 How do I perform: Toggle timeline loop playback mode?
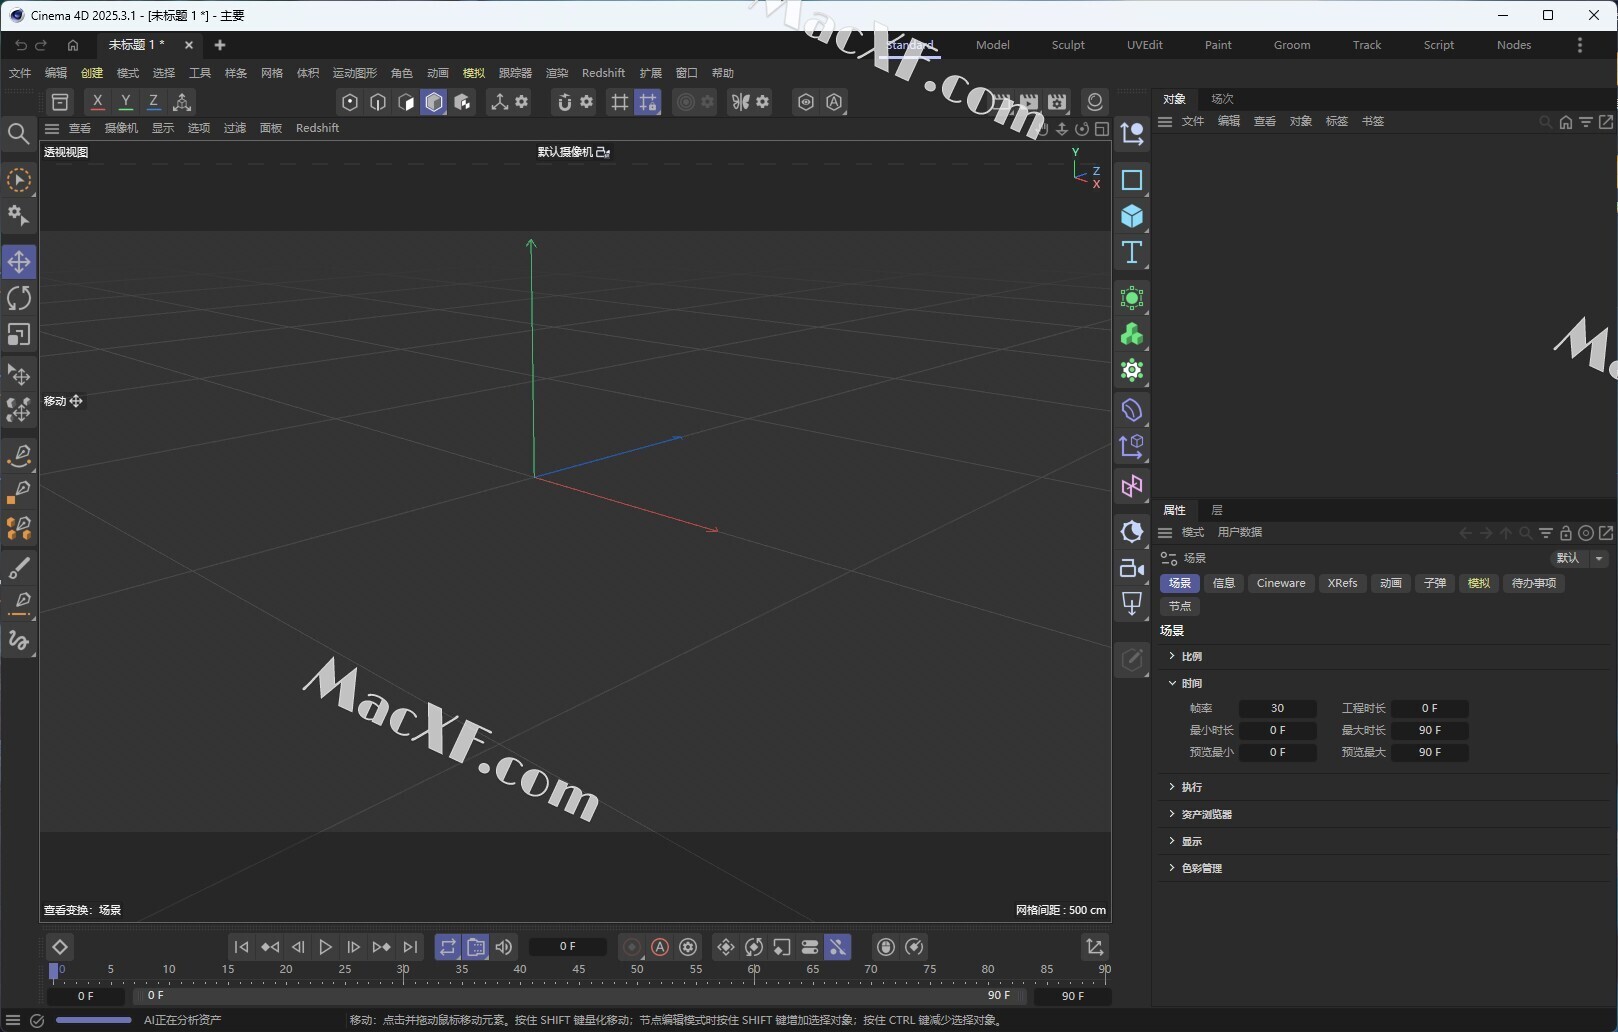[x=448, y=947]
